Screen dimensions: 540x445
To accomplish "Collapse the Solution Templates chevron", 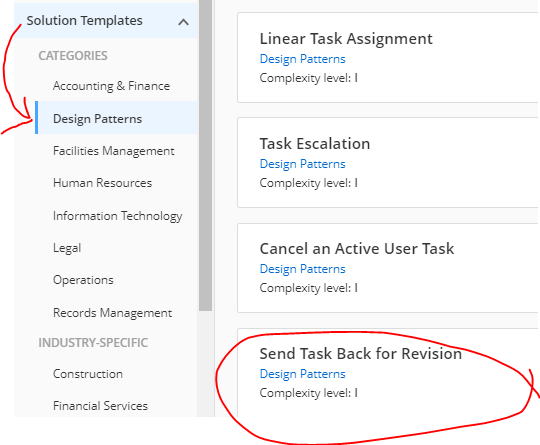I will [x=183, y=22].
